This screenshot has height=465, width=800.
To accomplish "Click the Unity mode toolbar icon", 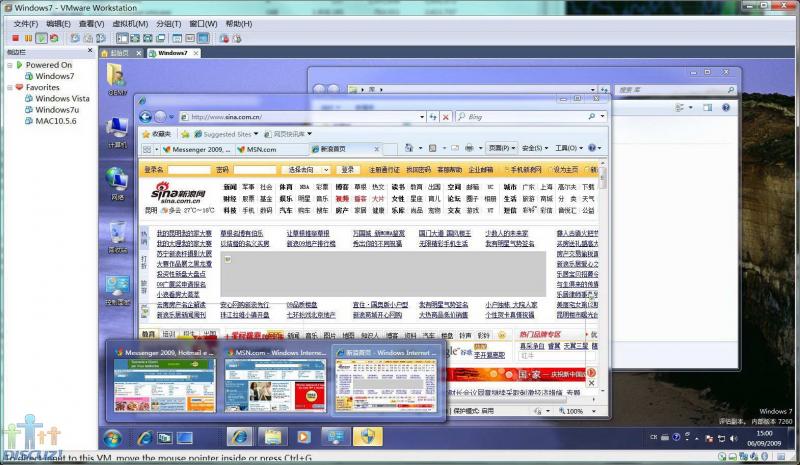I will click(x=161, y=38).
